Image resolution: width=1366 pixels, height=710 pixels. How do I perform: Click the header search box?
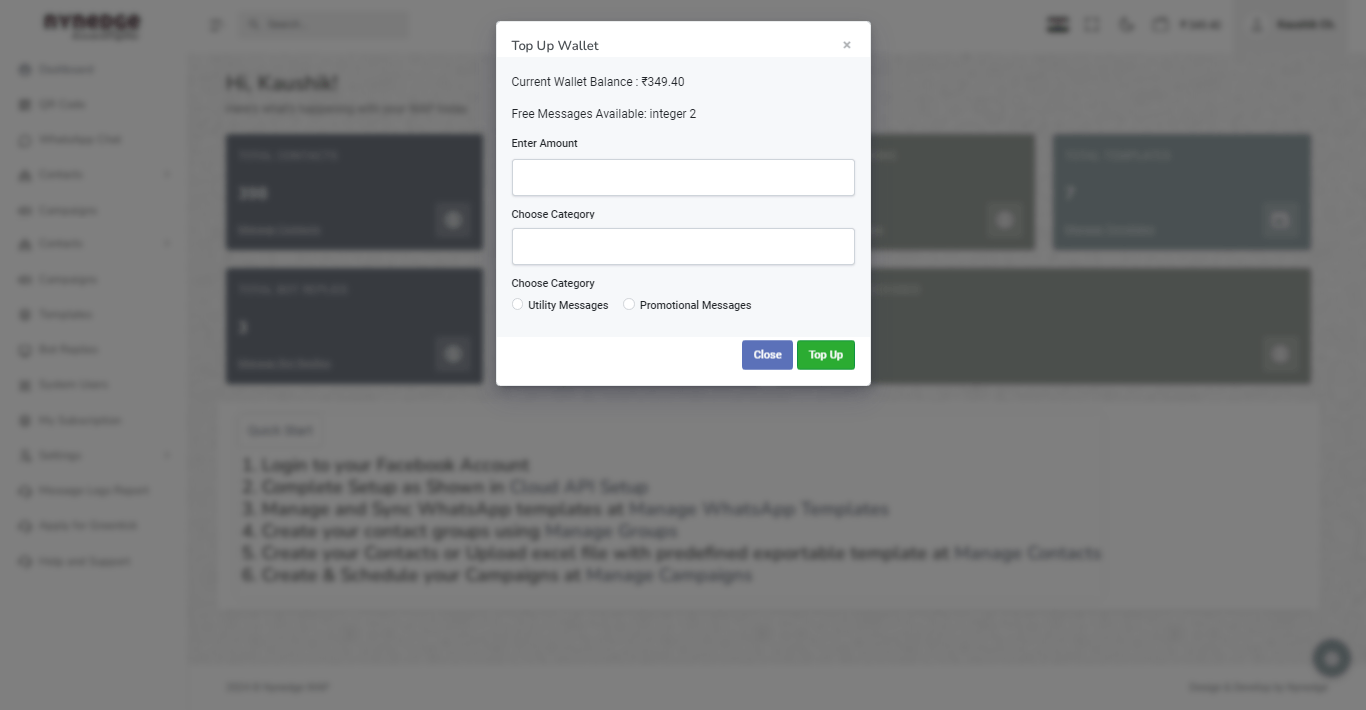323,25
